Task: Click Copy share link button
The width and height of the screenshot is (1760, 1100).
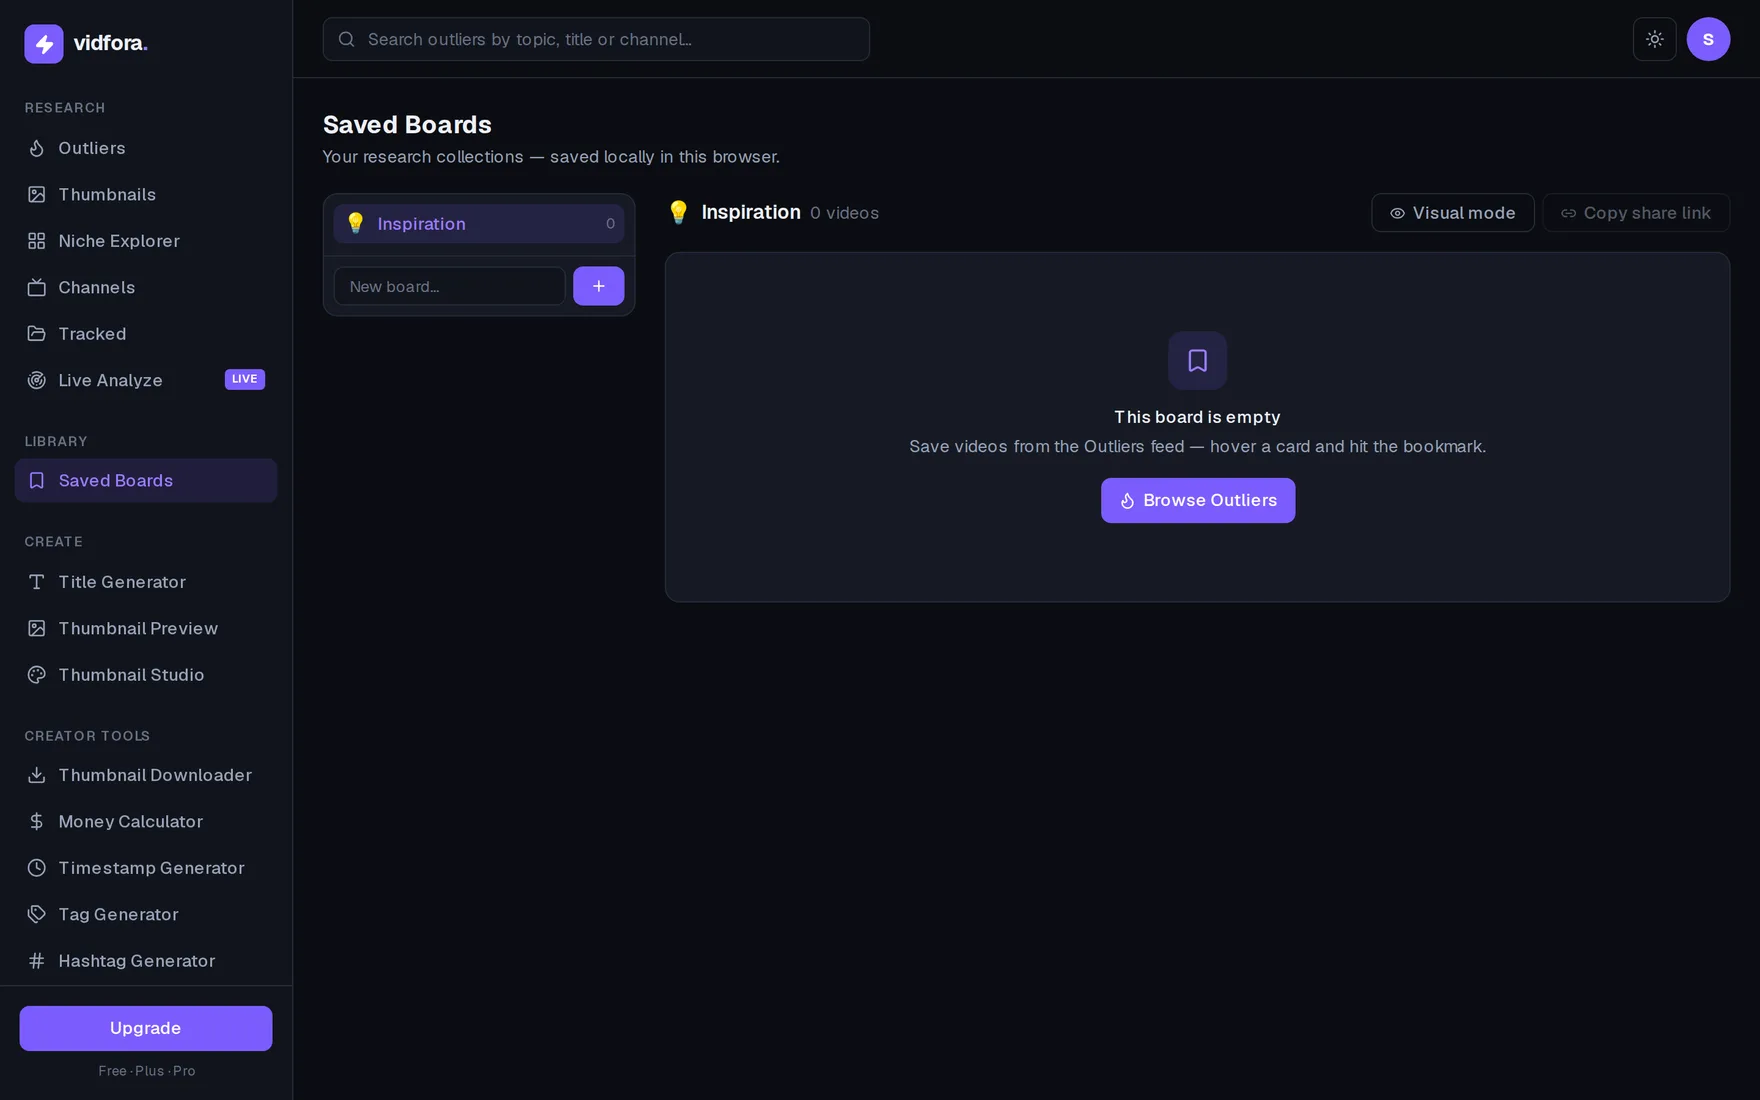Action: pyautogui.click(x=1636, y=213)
